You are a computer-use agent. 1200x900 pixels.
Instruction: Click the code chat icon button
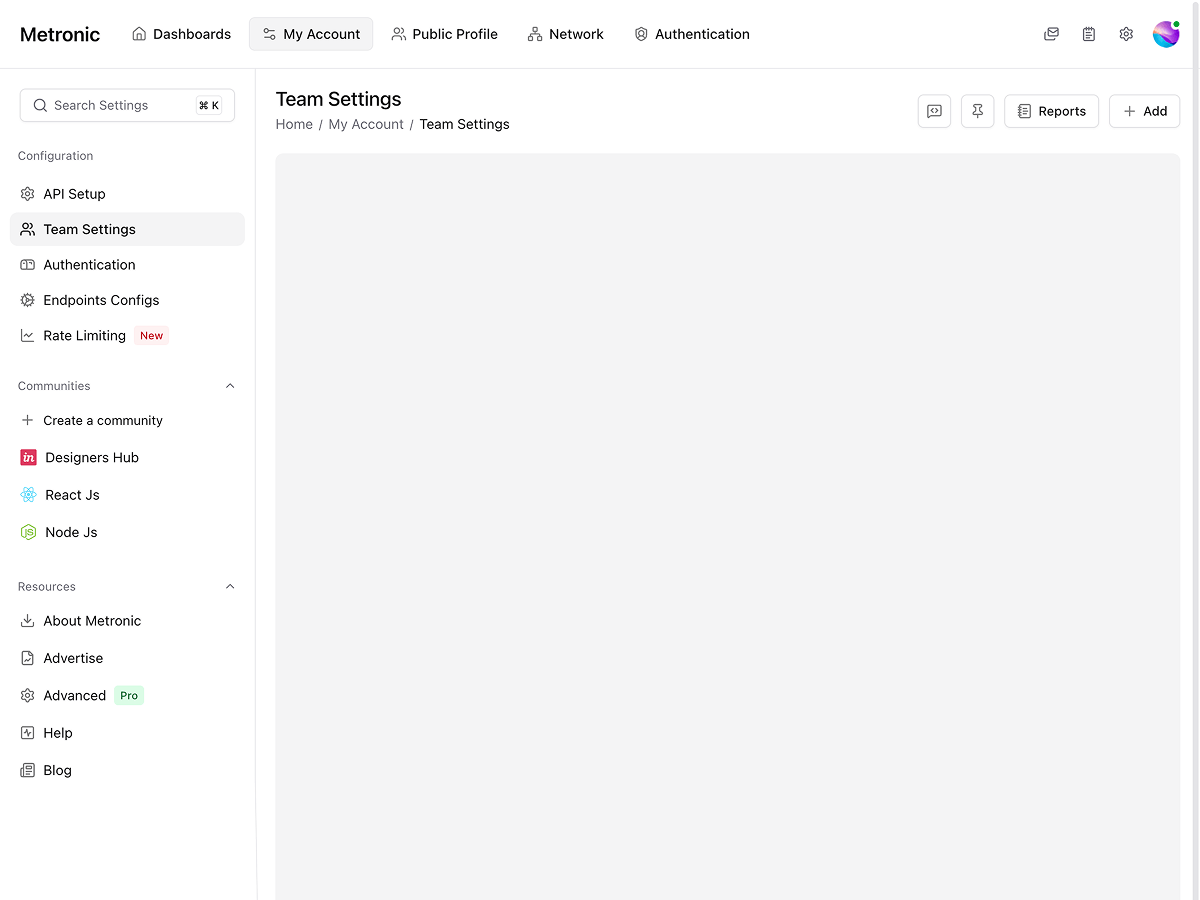tap(934, 111)
